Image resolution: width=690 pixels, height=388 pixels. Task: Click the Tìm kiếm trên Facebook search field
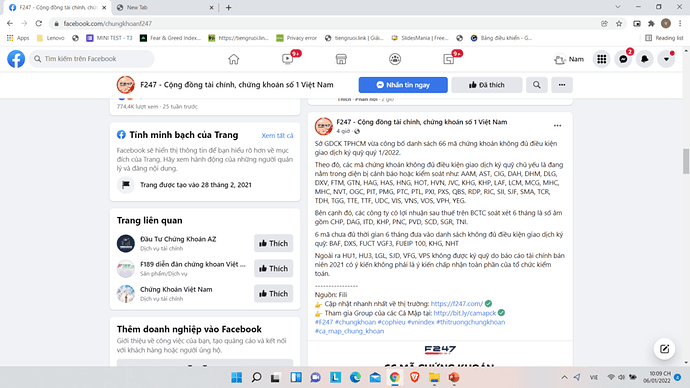pos(92,59)
